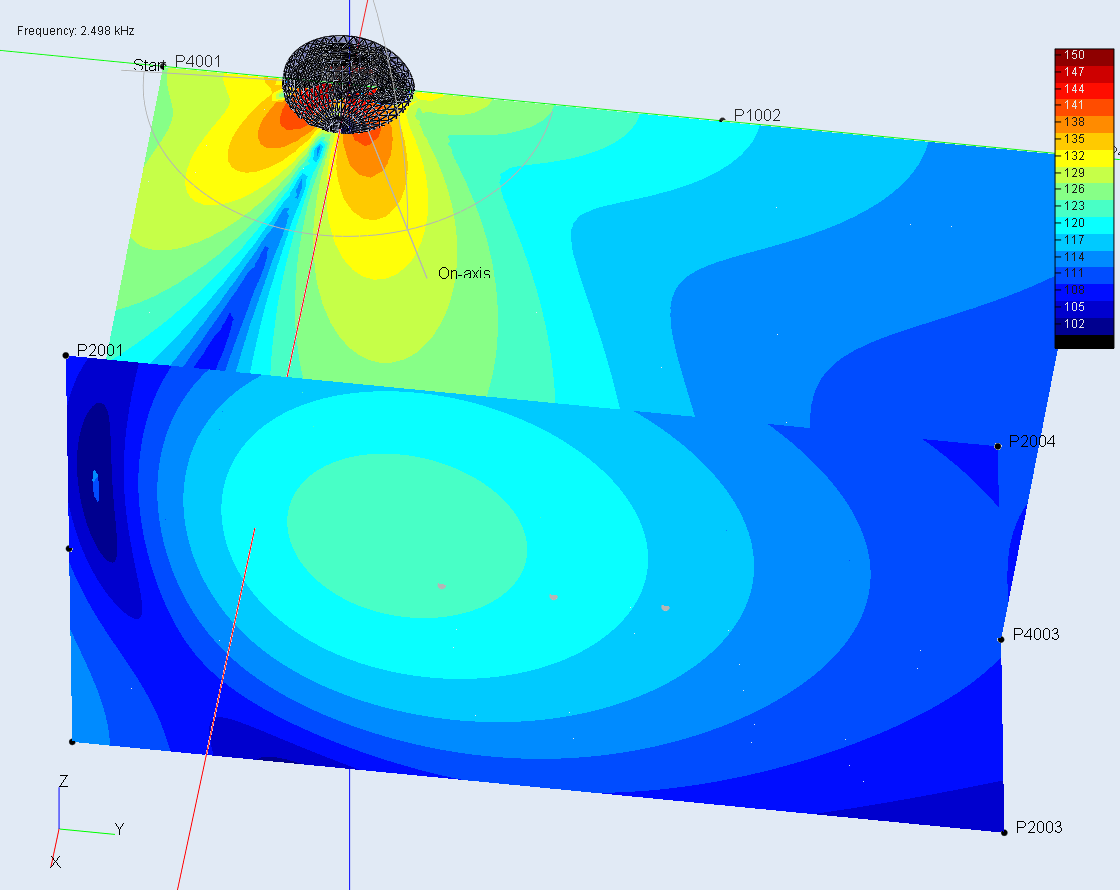Click the On-axis label
Image resolution: width=1120 pixels, height=890 pixels.
[x=464, y=273]
